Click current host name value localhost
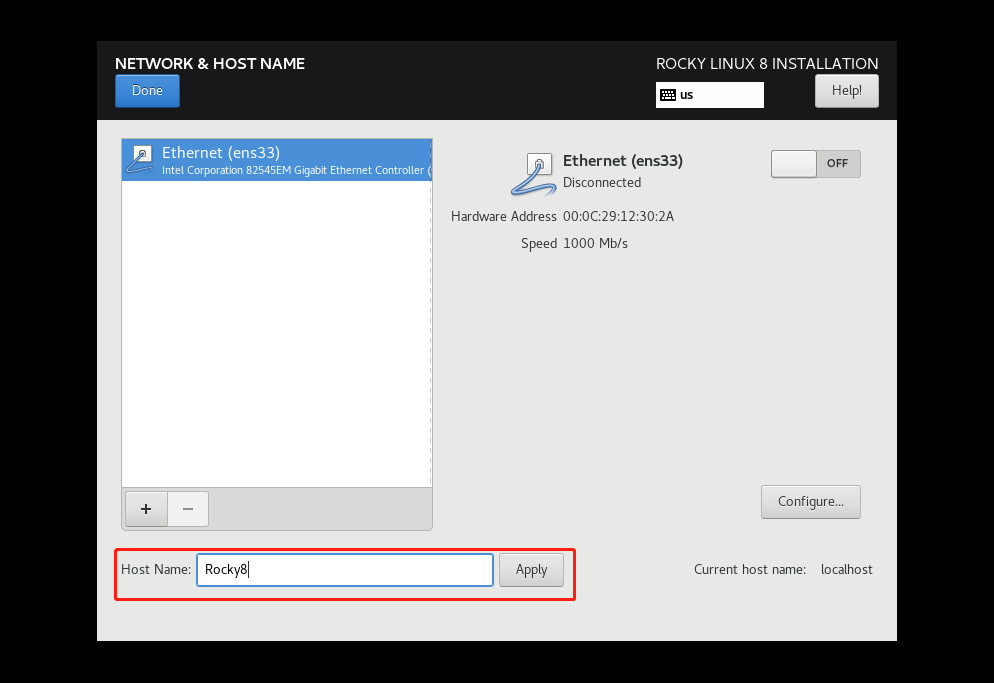Image resolution: width=994 pixels, height=683 pixels. click(x=846, y=569)
